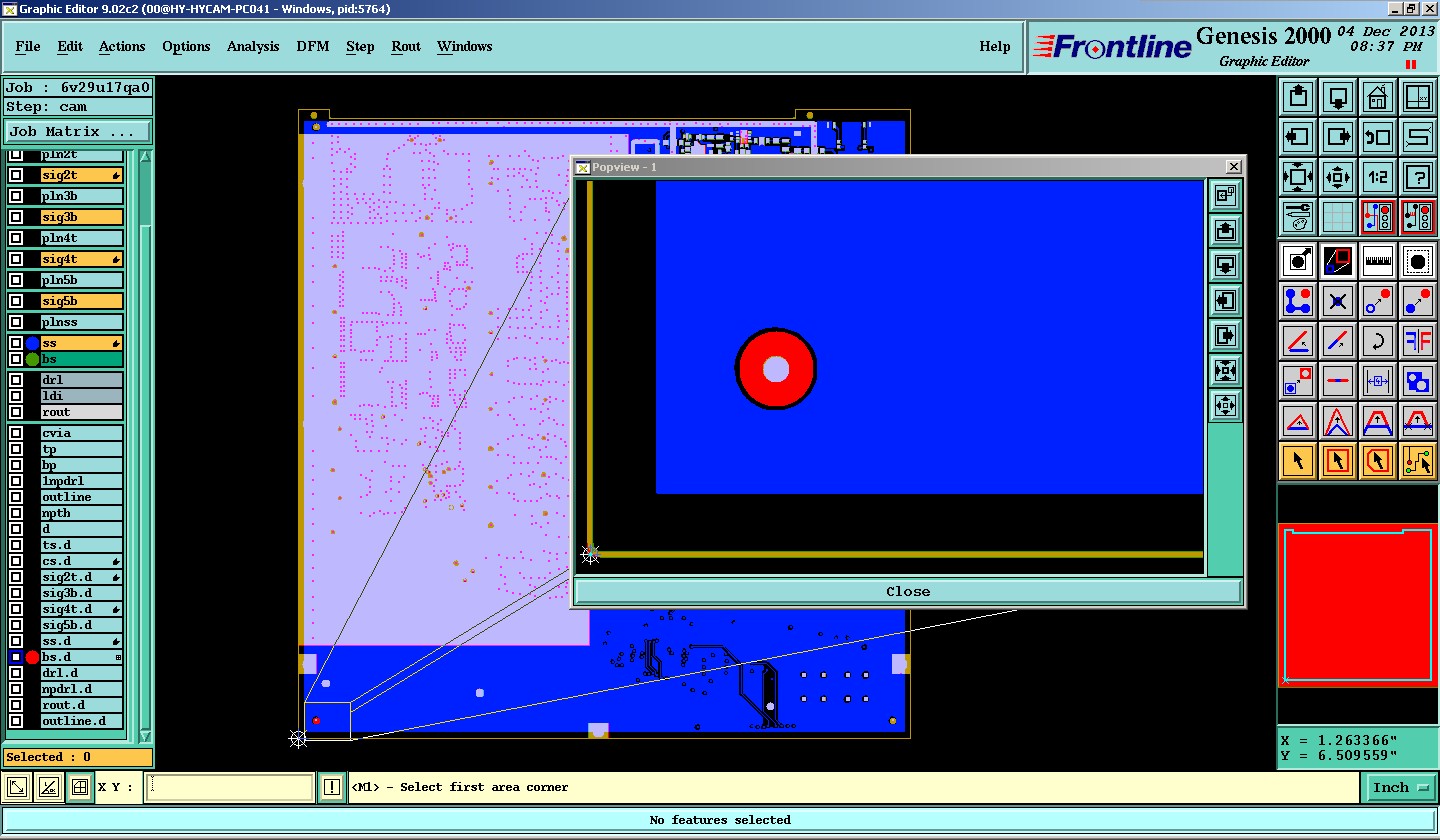Open the Analysis menu
Viewport: 1440px width, 840px height.
point(253,46)
